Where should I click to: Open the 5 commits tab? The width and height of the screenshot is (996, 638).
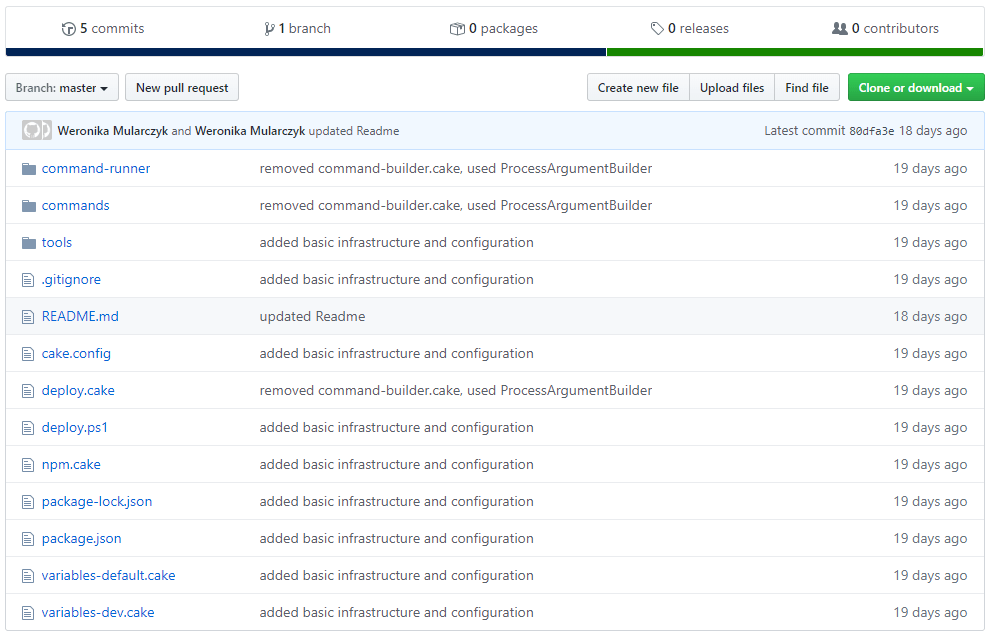pos(103,29)
